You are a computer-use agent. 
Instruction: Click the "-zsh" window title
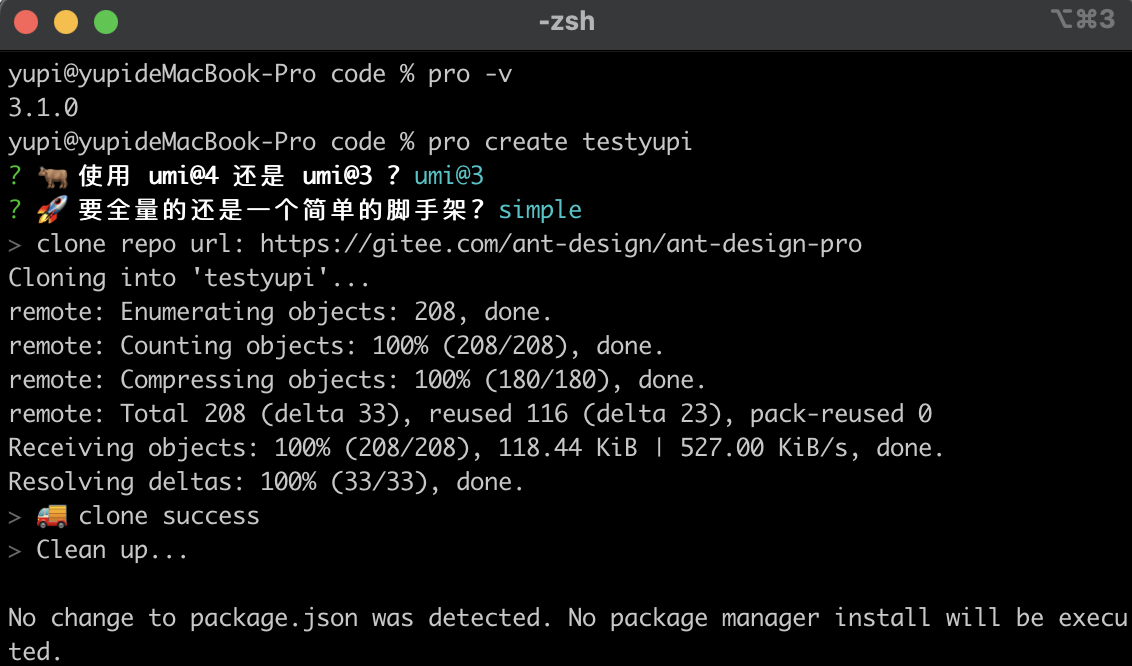566,21
